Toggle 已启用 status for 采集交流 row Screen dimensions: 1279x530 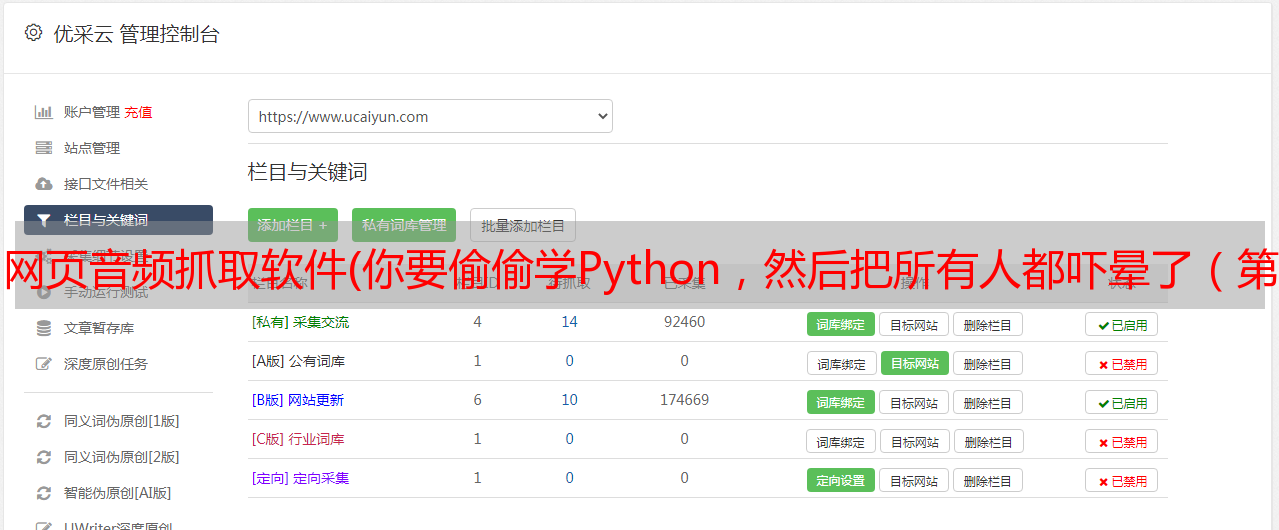pos(1121,324)
